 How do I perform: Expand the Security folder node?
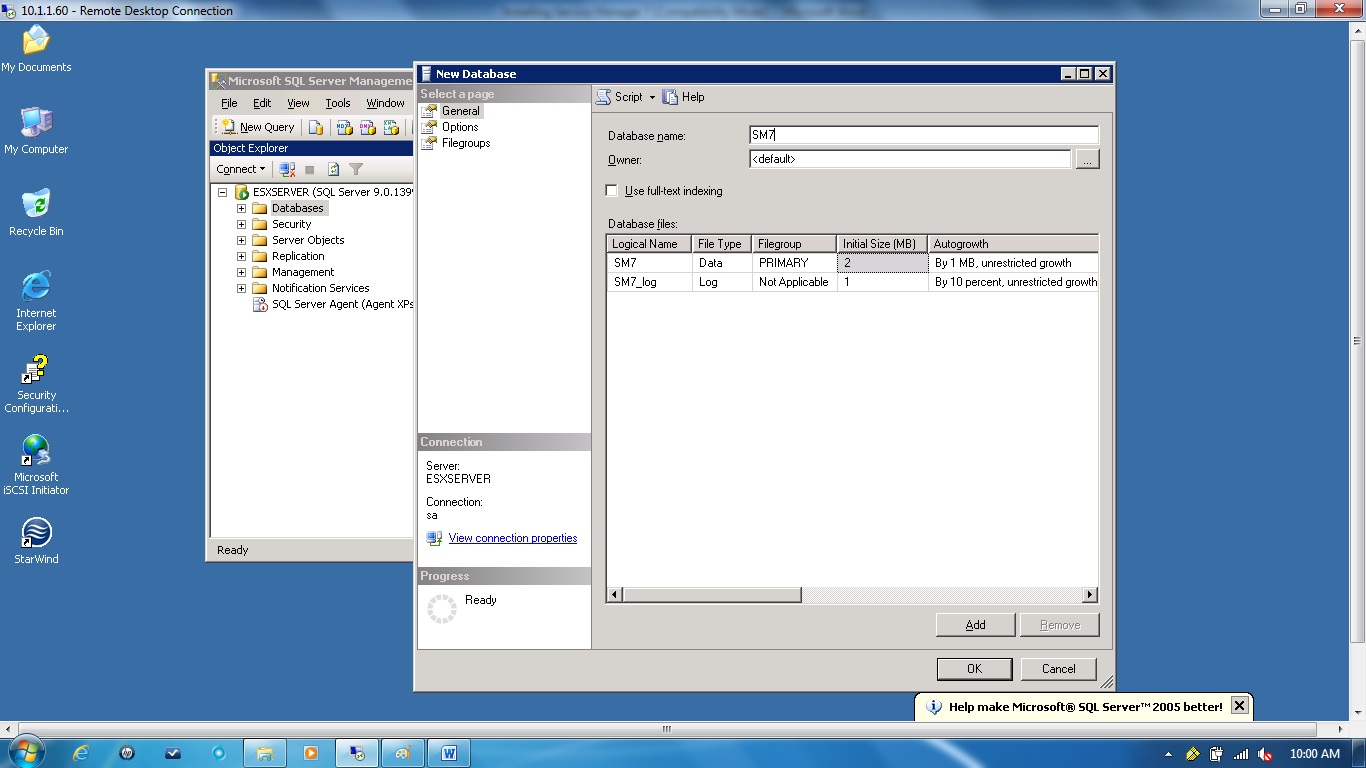click(x=241, y=224)
